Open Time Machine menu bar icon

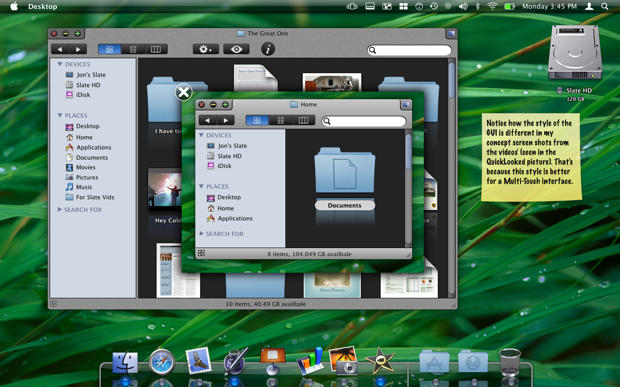434,6
